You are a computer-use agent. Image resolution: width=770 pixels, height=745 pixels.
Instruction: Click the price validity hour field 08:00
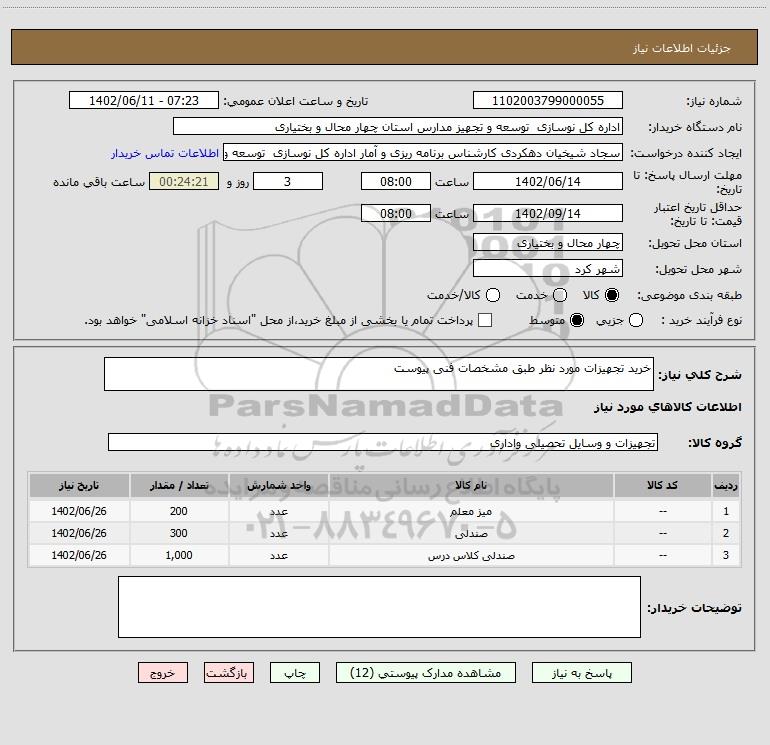tap(396, 213)
